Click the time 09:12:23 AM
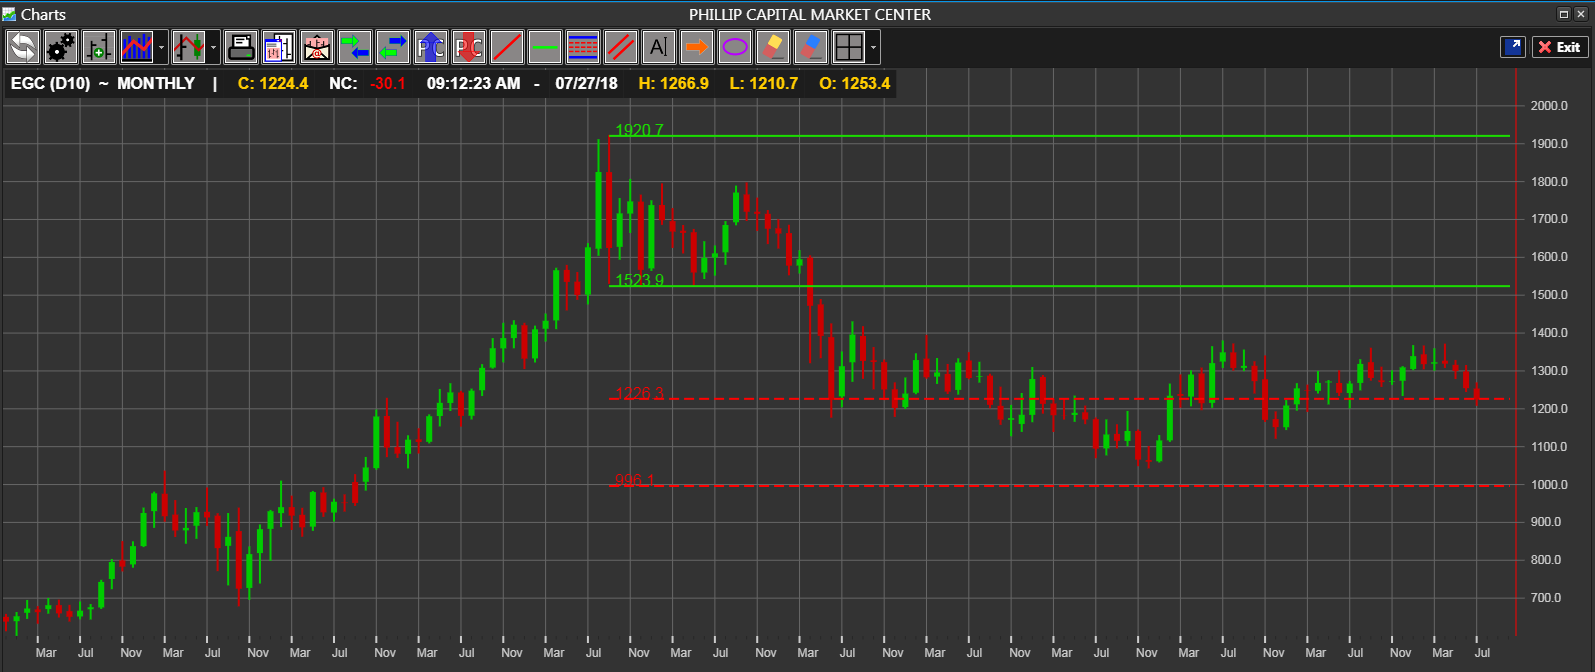 [474, 83]
